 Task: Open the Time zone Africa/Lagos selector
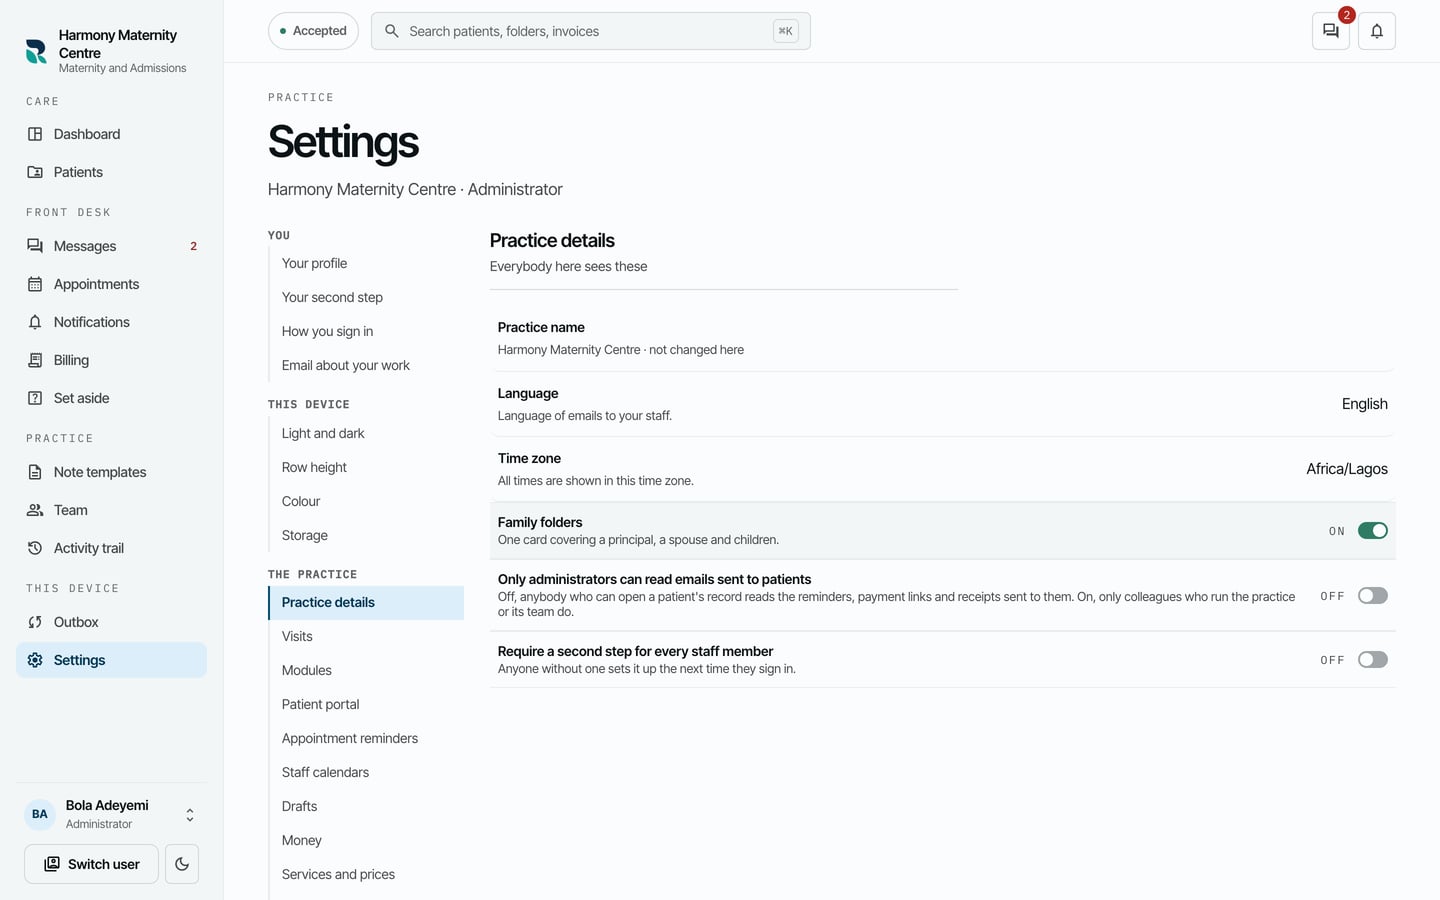1346,469
